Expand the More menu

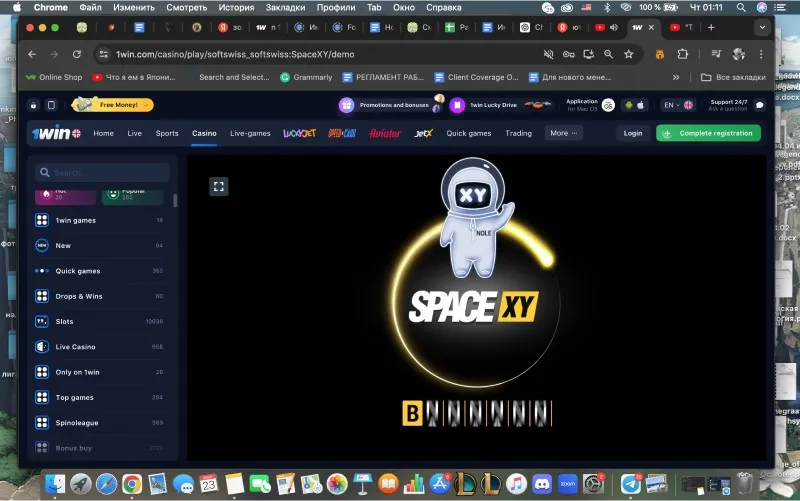click(x=564, y=133)
